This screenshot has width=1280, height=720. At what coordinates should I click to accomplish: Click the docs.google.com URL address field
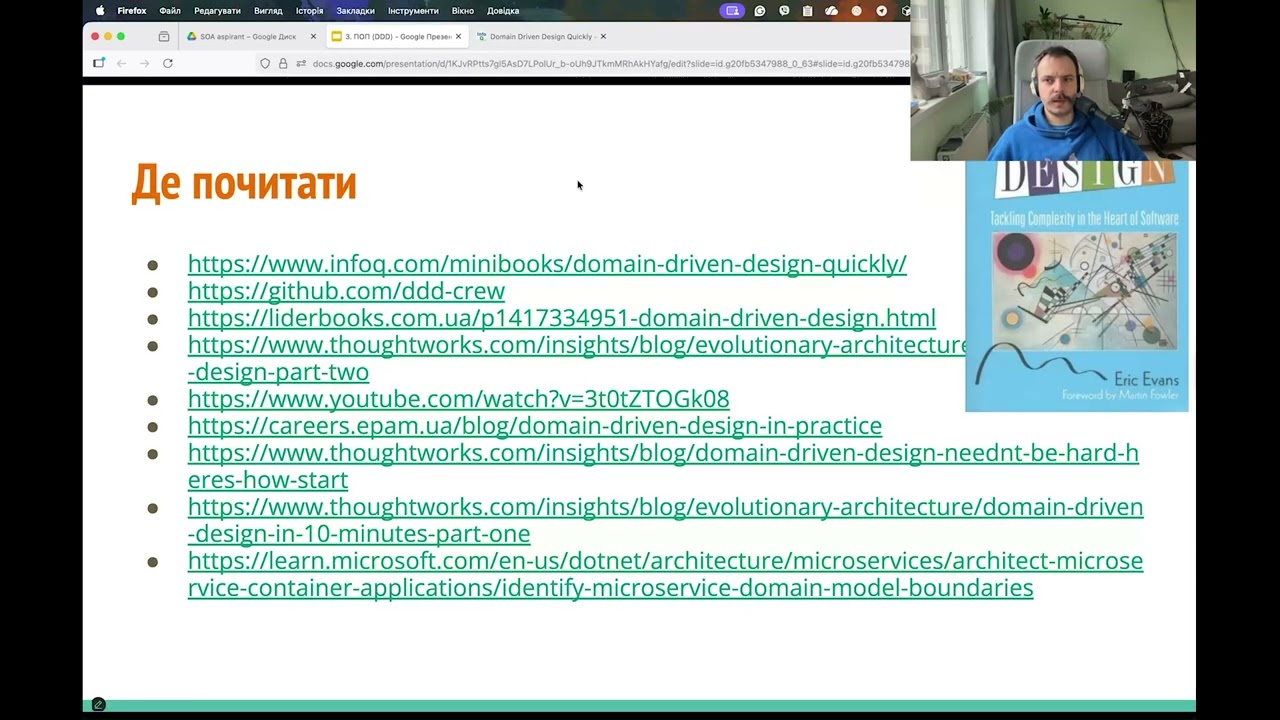point(610,63)
